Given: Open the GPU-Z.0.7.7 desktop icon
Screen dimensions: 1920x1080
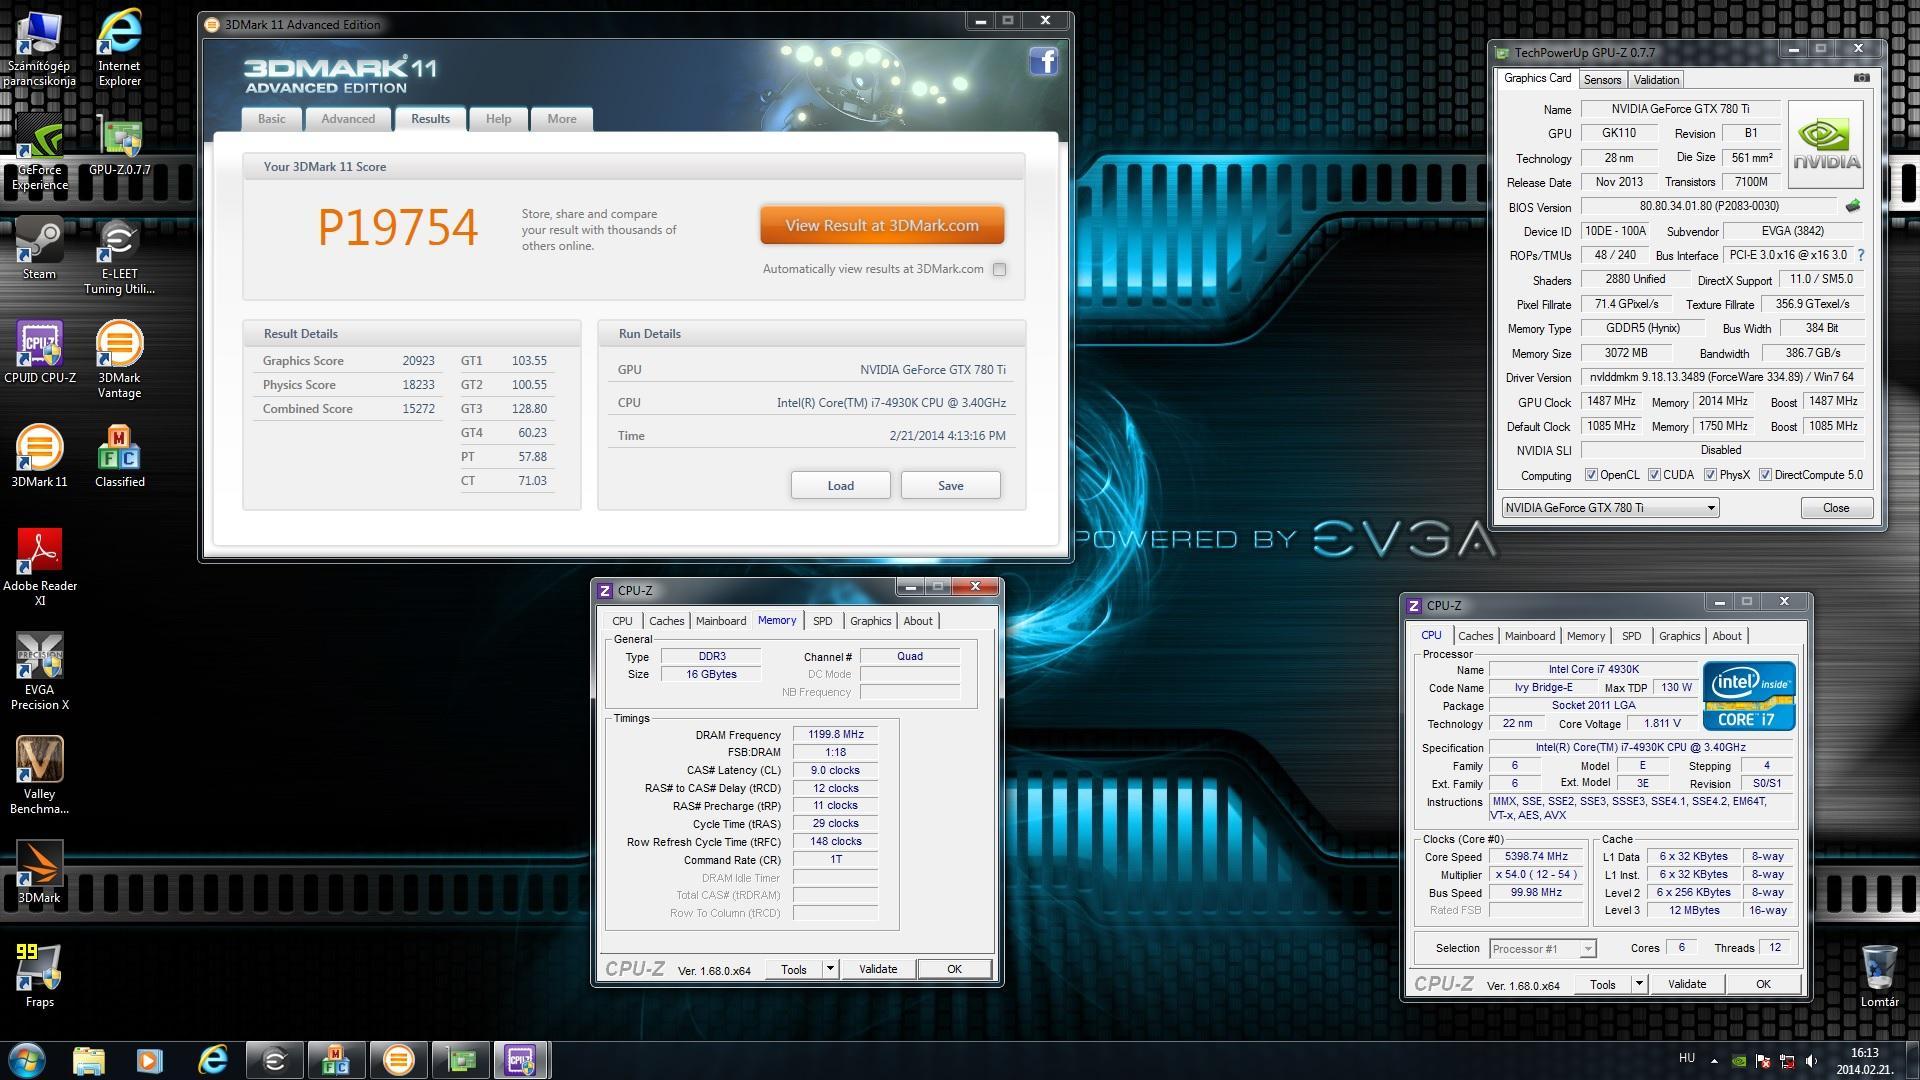Looking at the screenshot, I should 119,145.
